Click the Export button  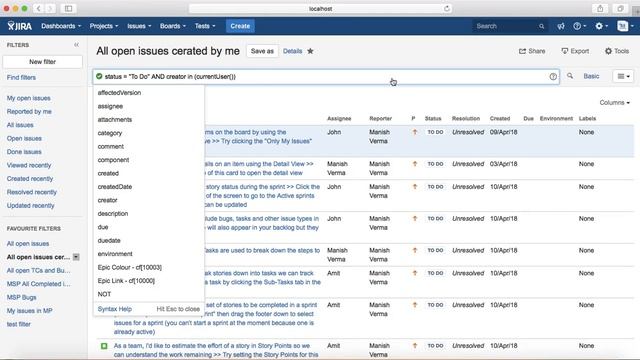point(575,51)
